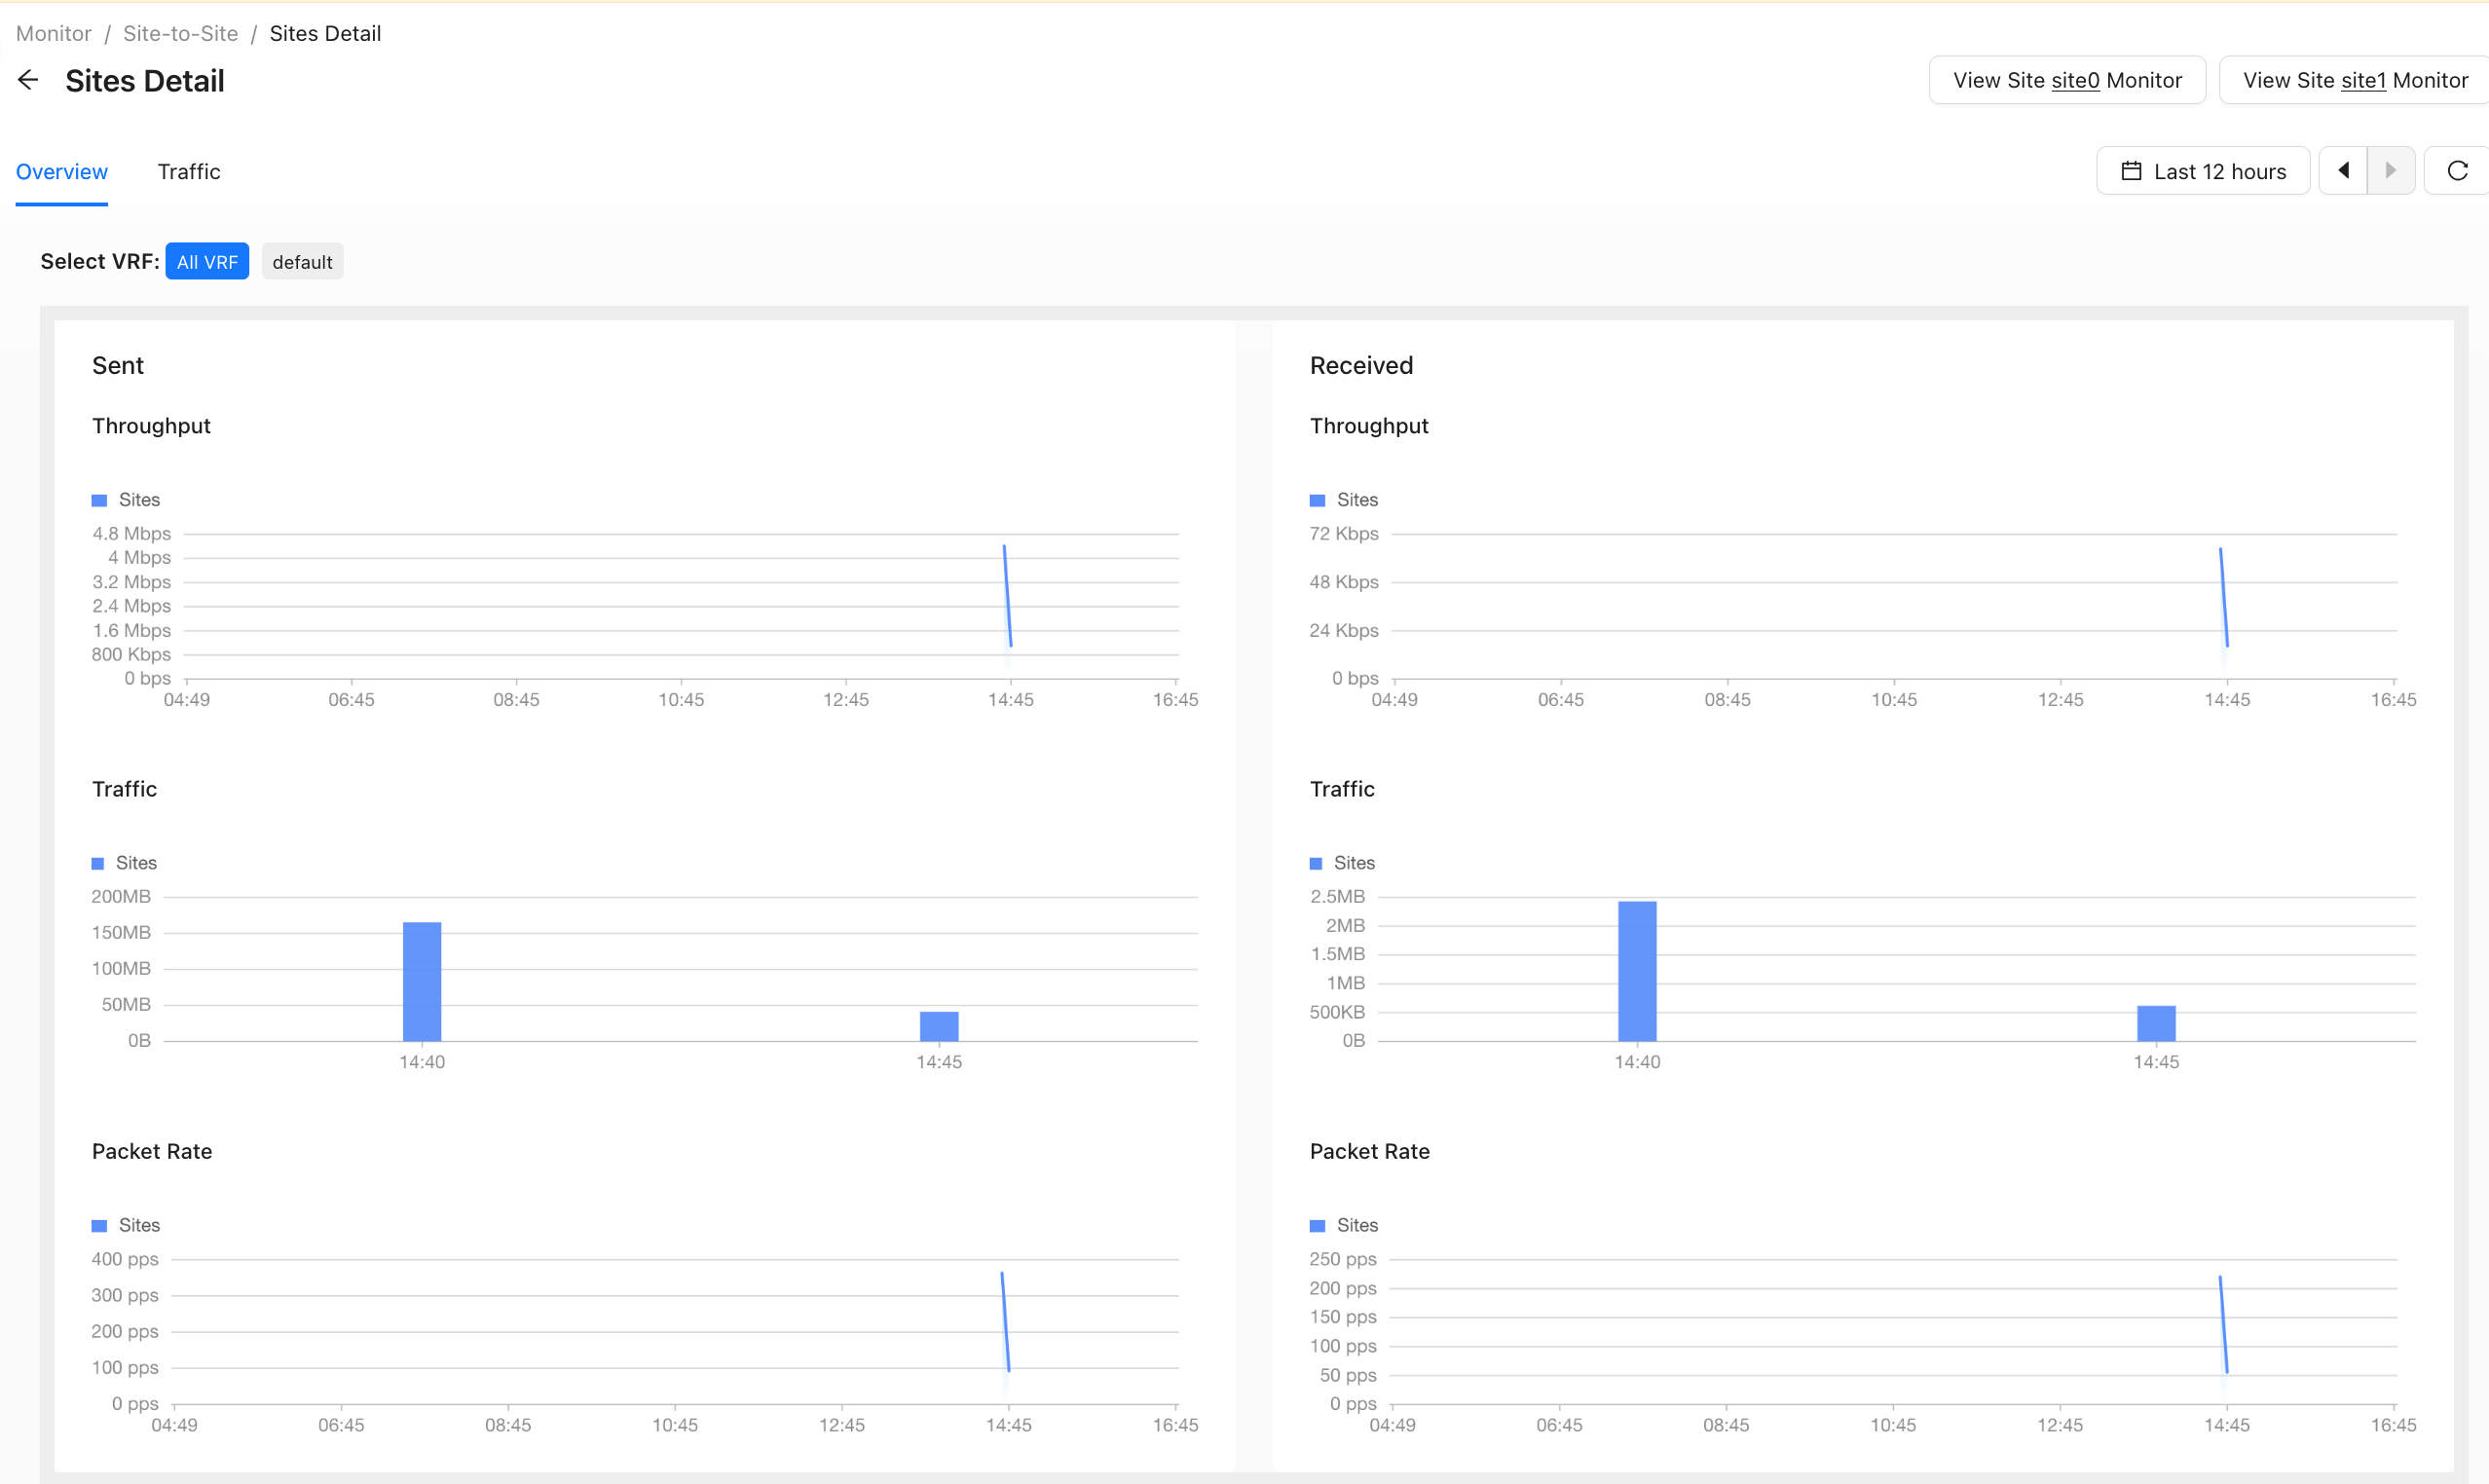This screenshot has height=1484, width=2489.
Task: Go to the previous time range
Action: pyautogui.click(x=2342, y=171)
